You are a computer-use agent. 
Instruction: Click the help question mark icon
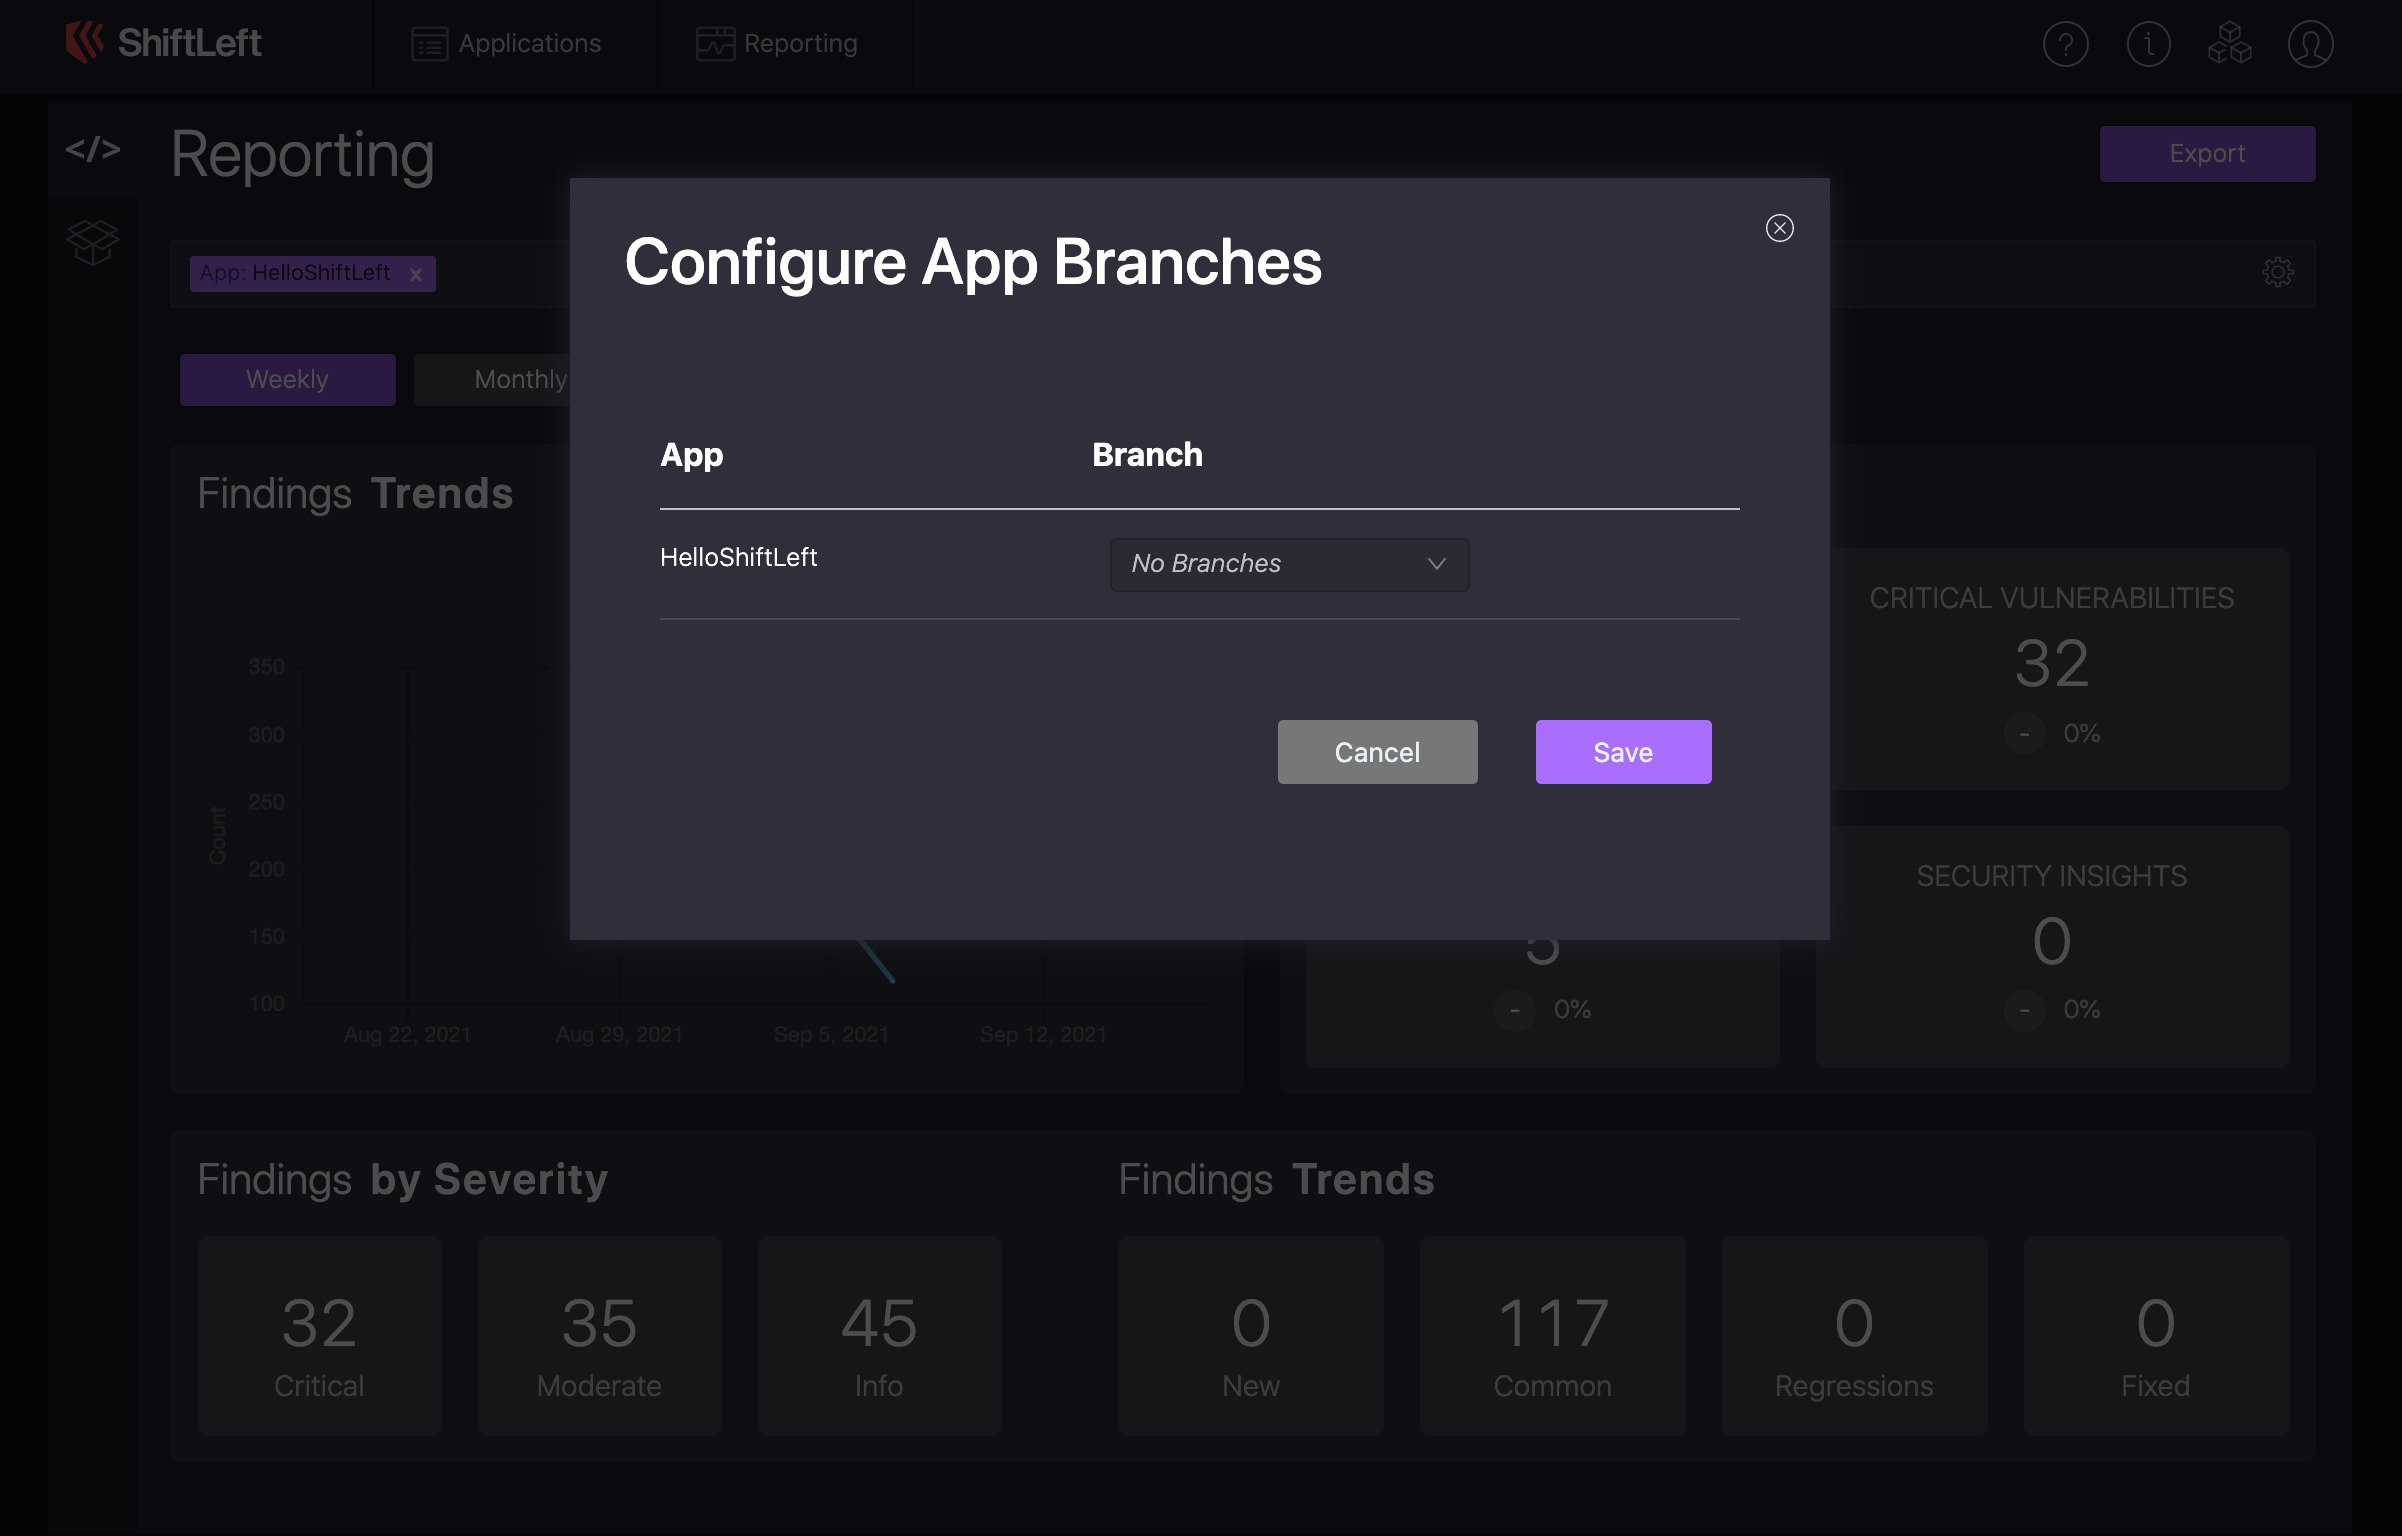2066,44
